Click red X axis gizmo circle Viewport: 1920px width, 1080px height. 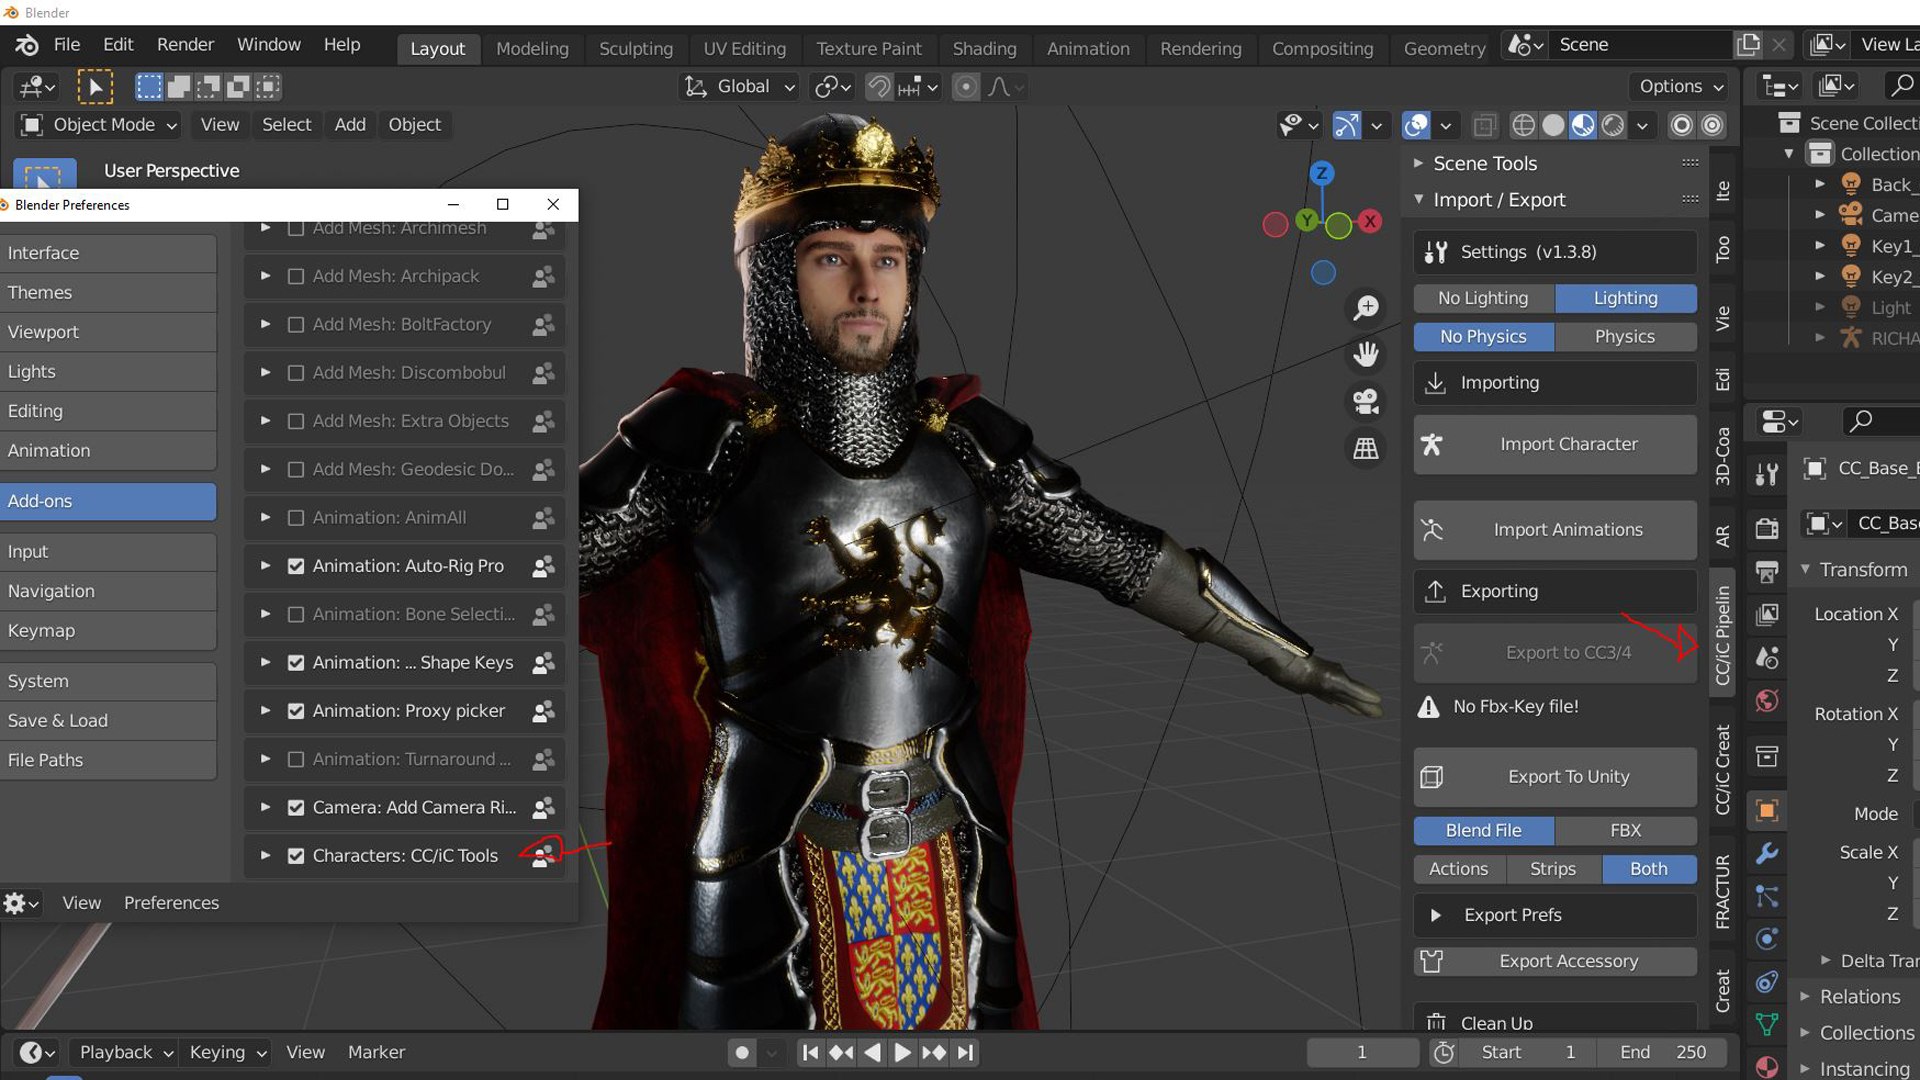point(1370,221)
